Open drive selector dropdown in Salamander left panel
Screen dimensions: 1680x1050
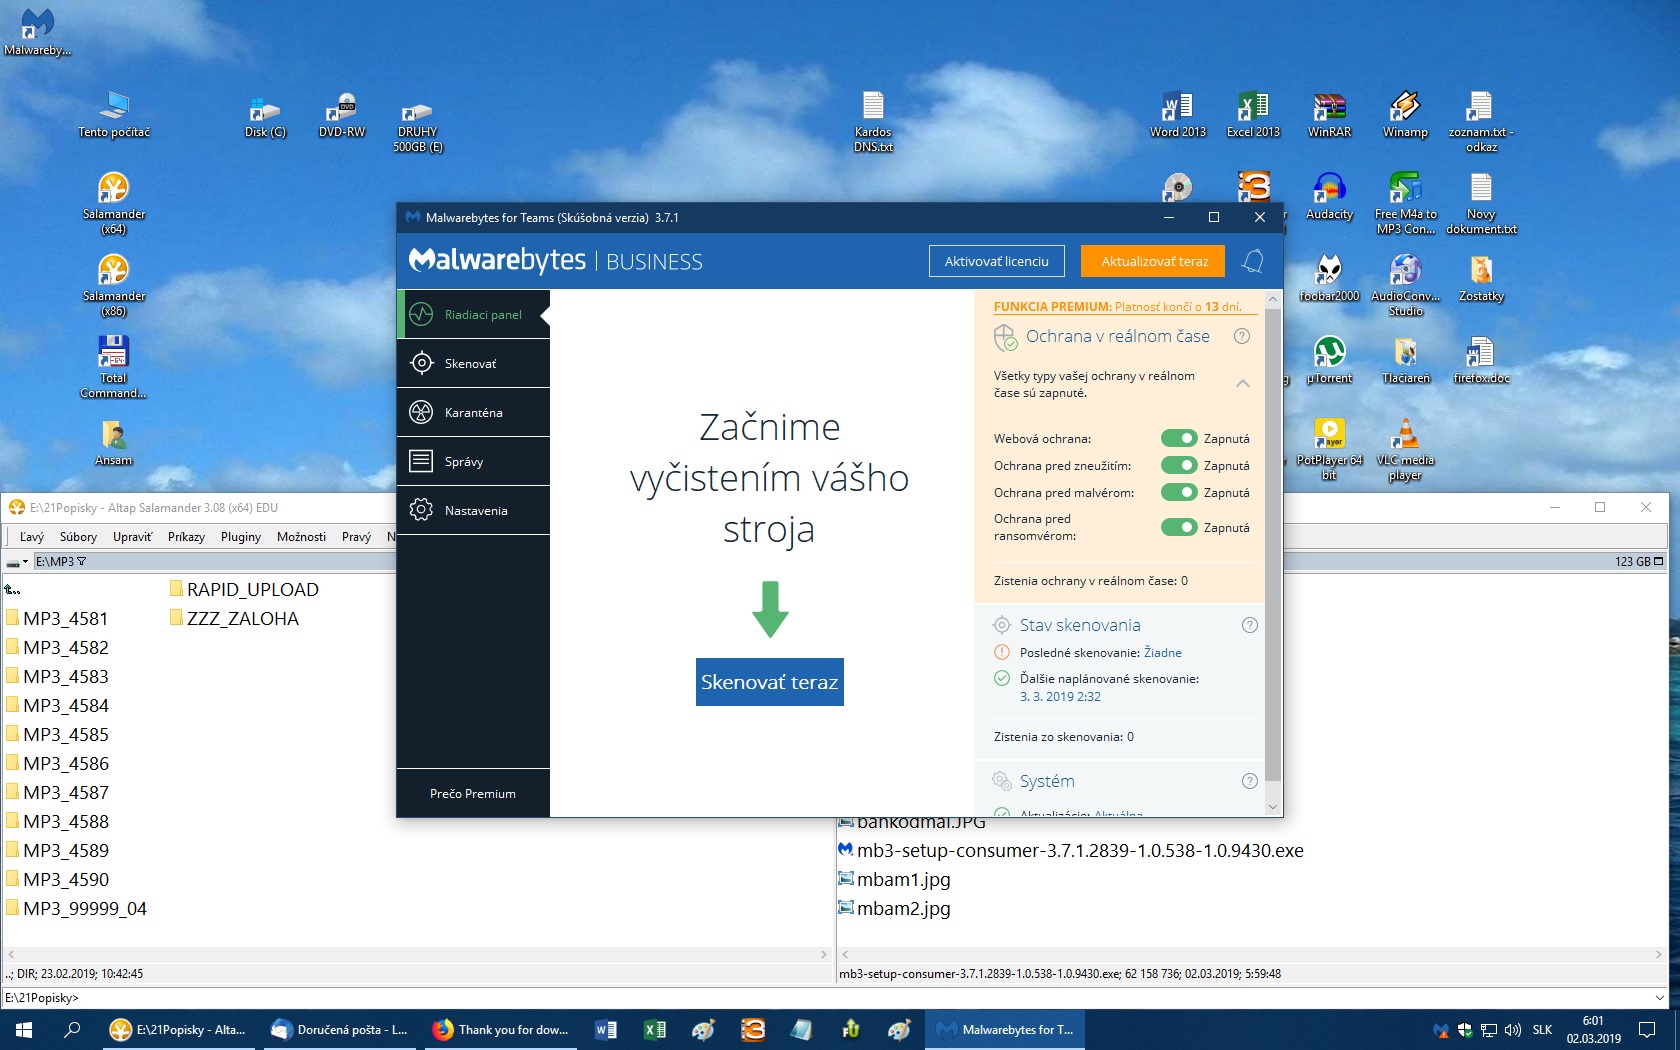(17, 561)
